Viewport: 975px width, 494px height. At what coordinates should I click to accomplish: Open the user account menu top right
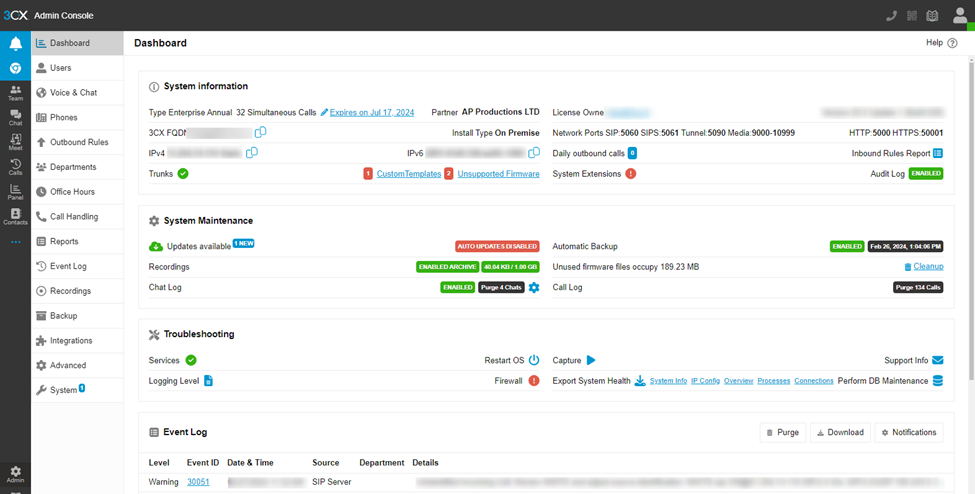coord(959,16)
